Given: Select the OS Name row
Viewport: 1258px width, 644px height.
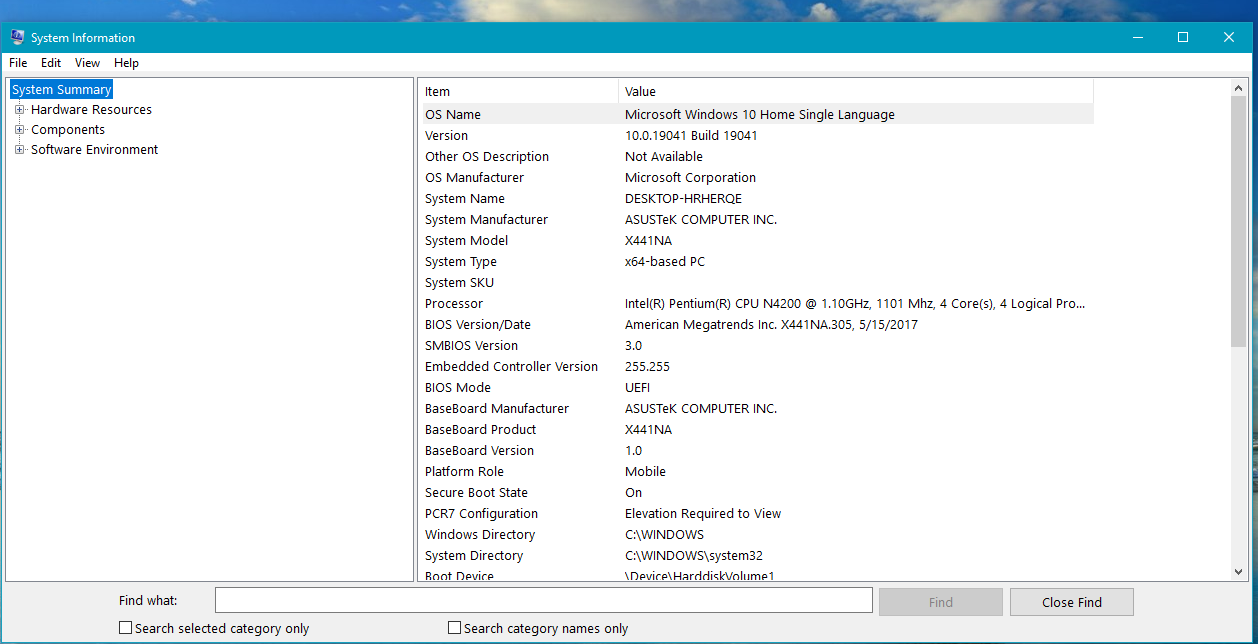Looking at the screenshot, I should coord(757,114).
